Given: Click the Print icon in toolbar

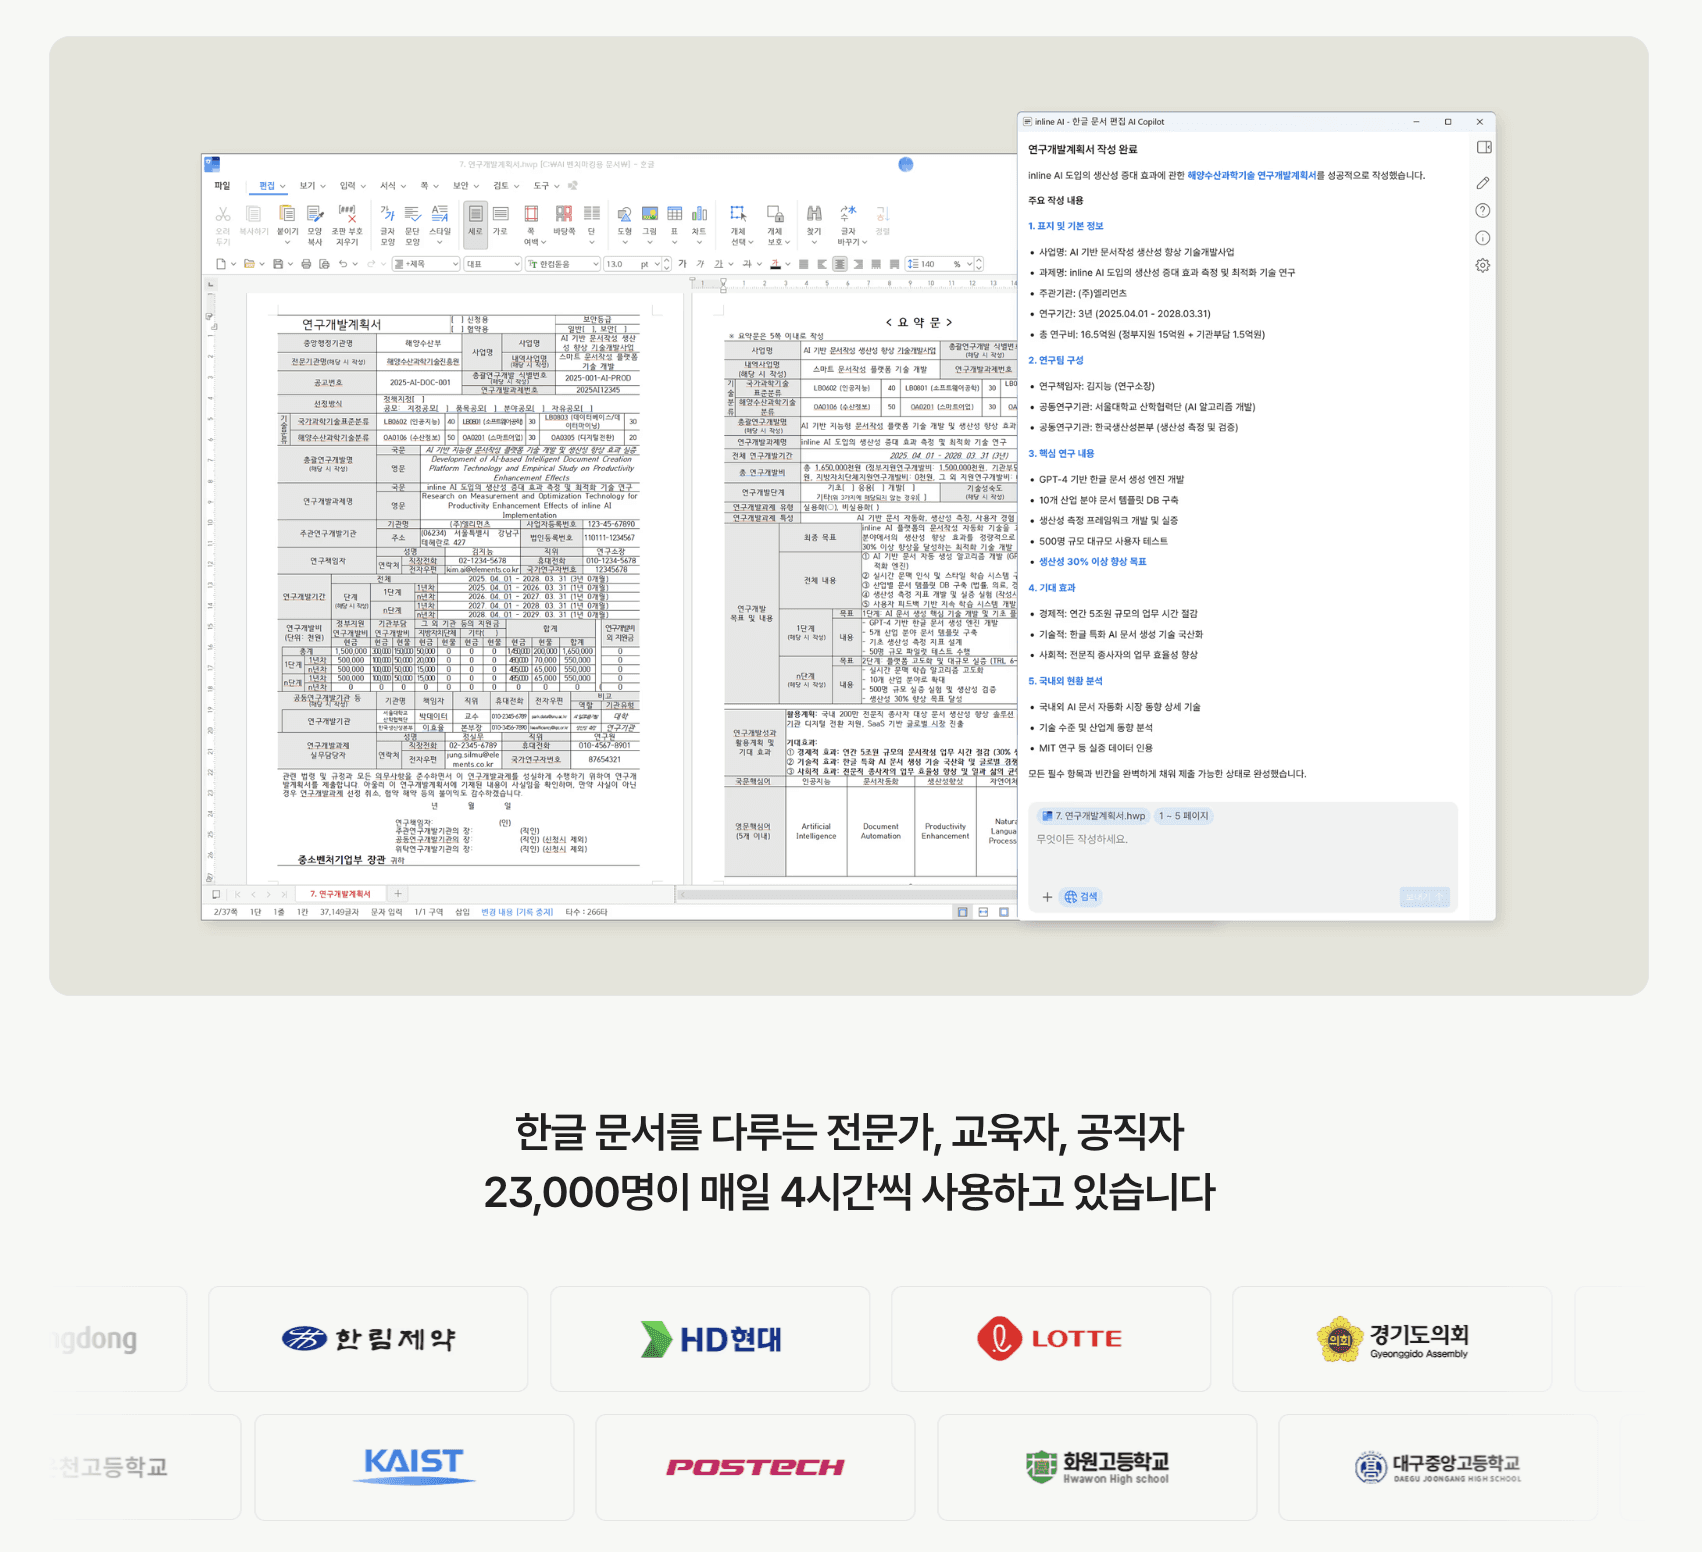Looking at the screenshot, I should point(306,264).
